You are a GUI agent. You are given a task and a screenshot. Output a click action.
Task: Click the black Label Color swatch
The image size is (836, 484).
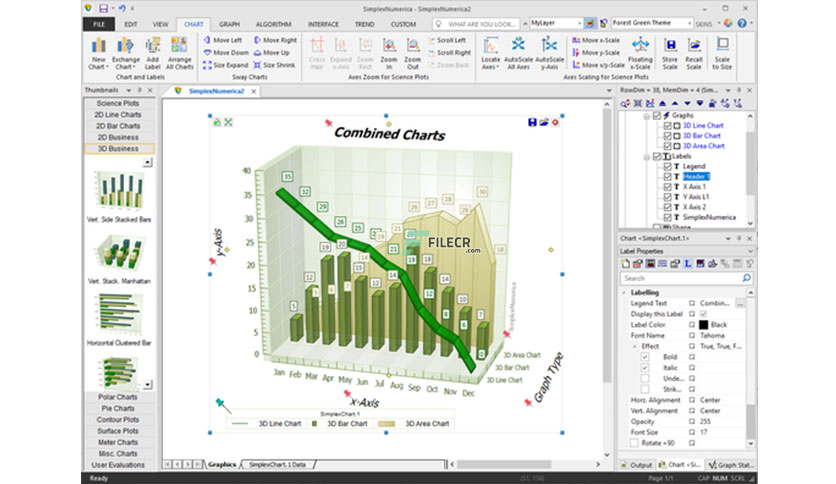coord(703,325)
